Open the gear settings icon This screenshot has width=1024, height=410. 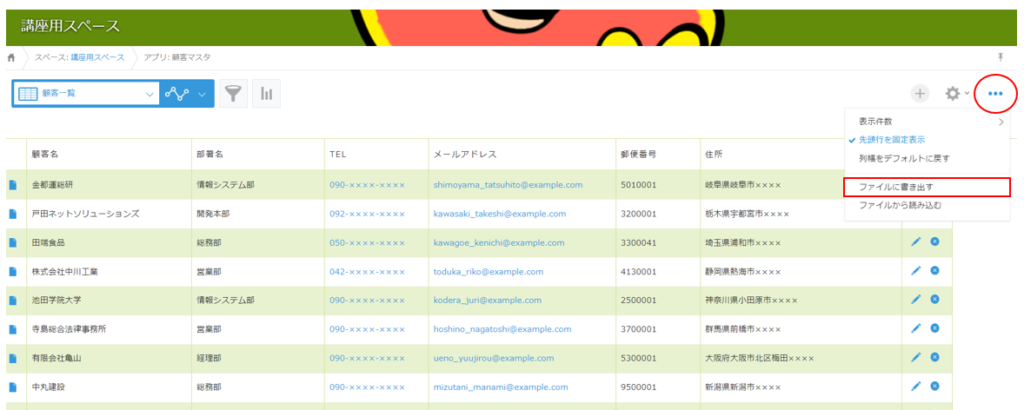point(953,93)
